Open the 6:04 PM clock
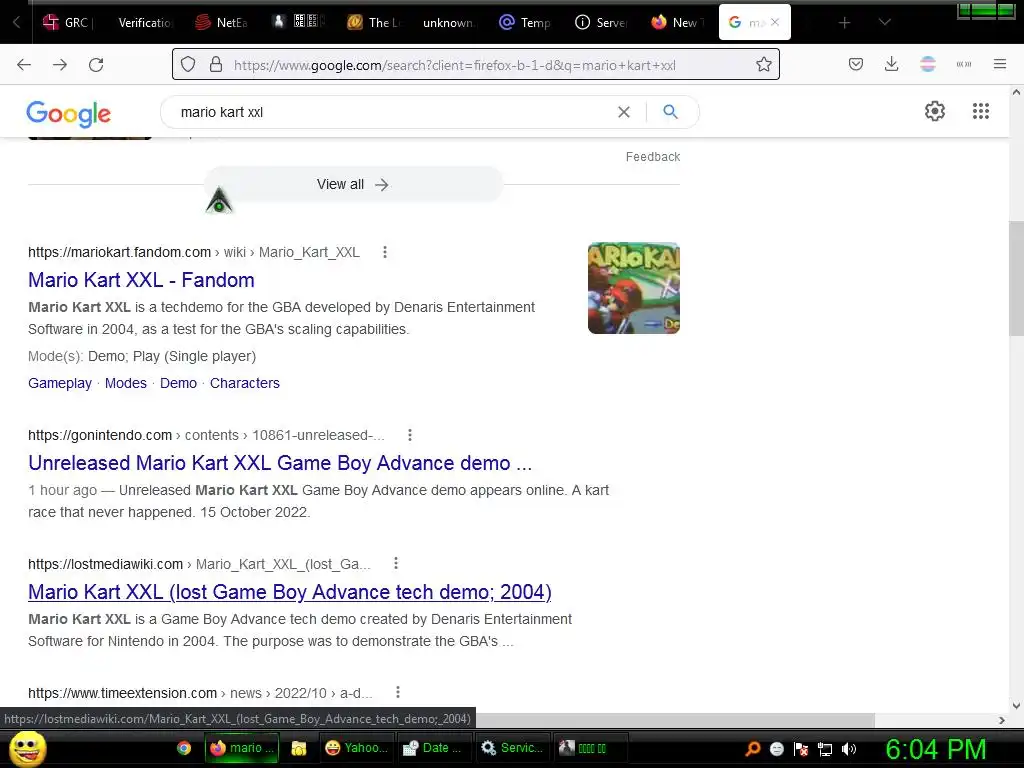The width and height of the screenshot is (1024, 768). (935, 749)
